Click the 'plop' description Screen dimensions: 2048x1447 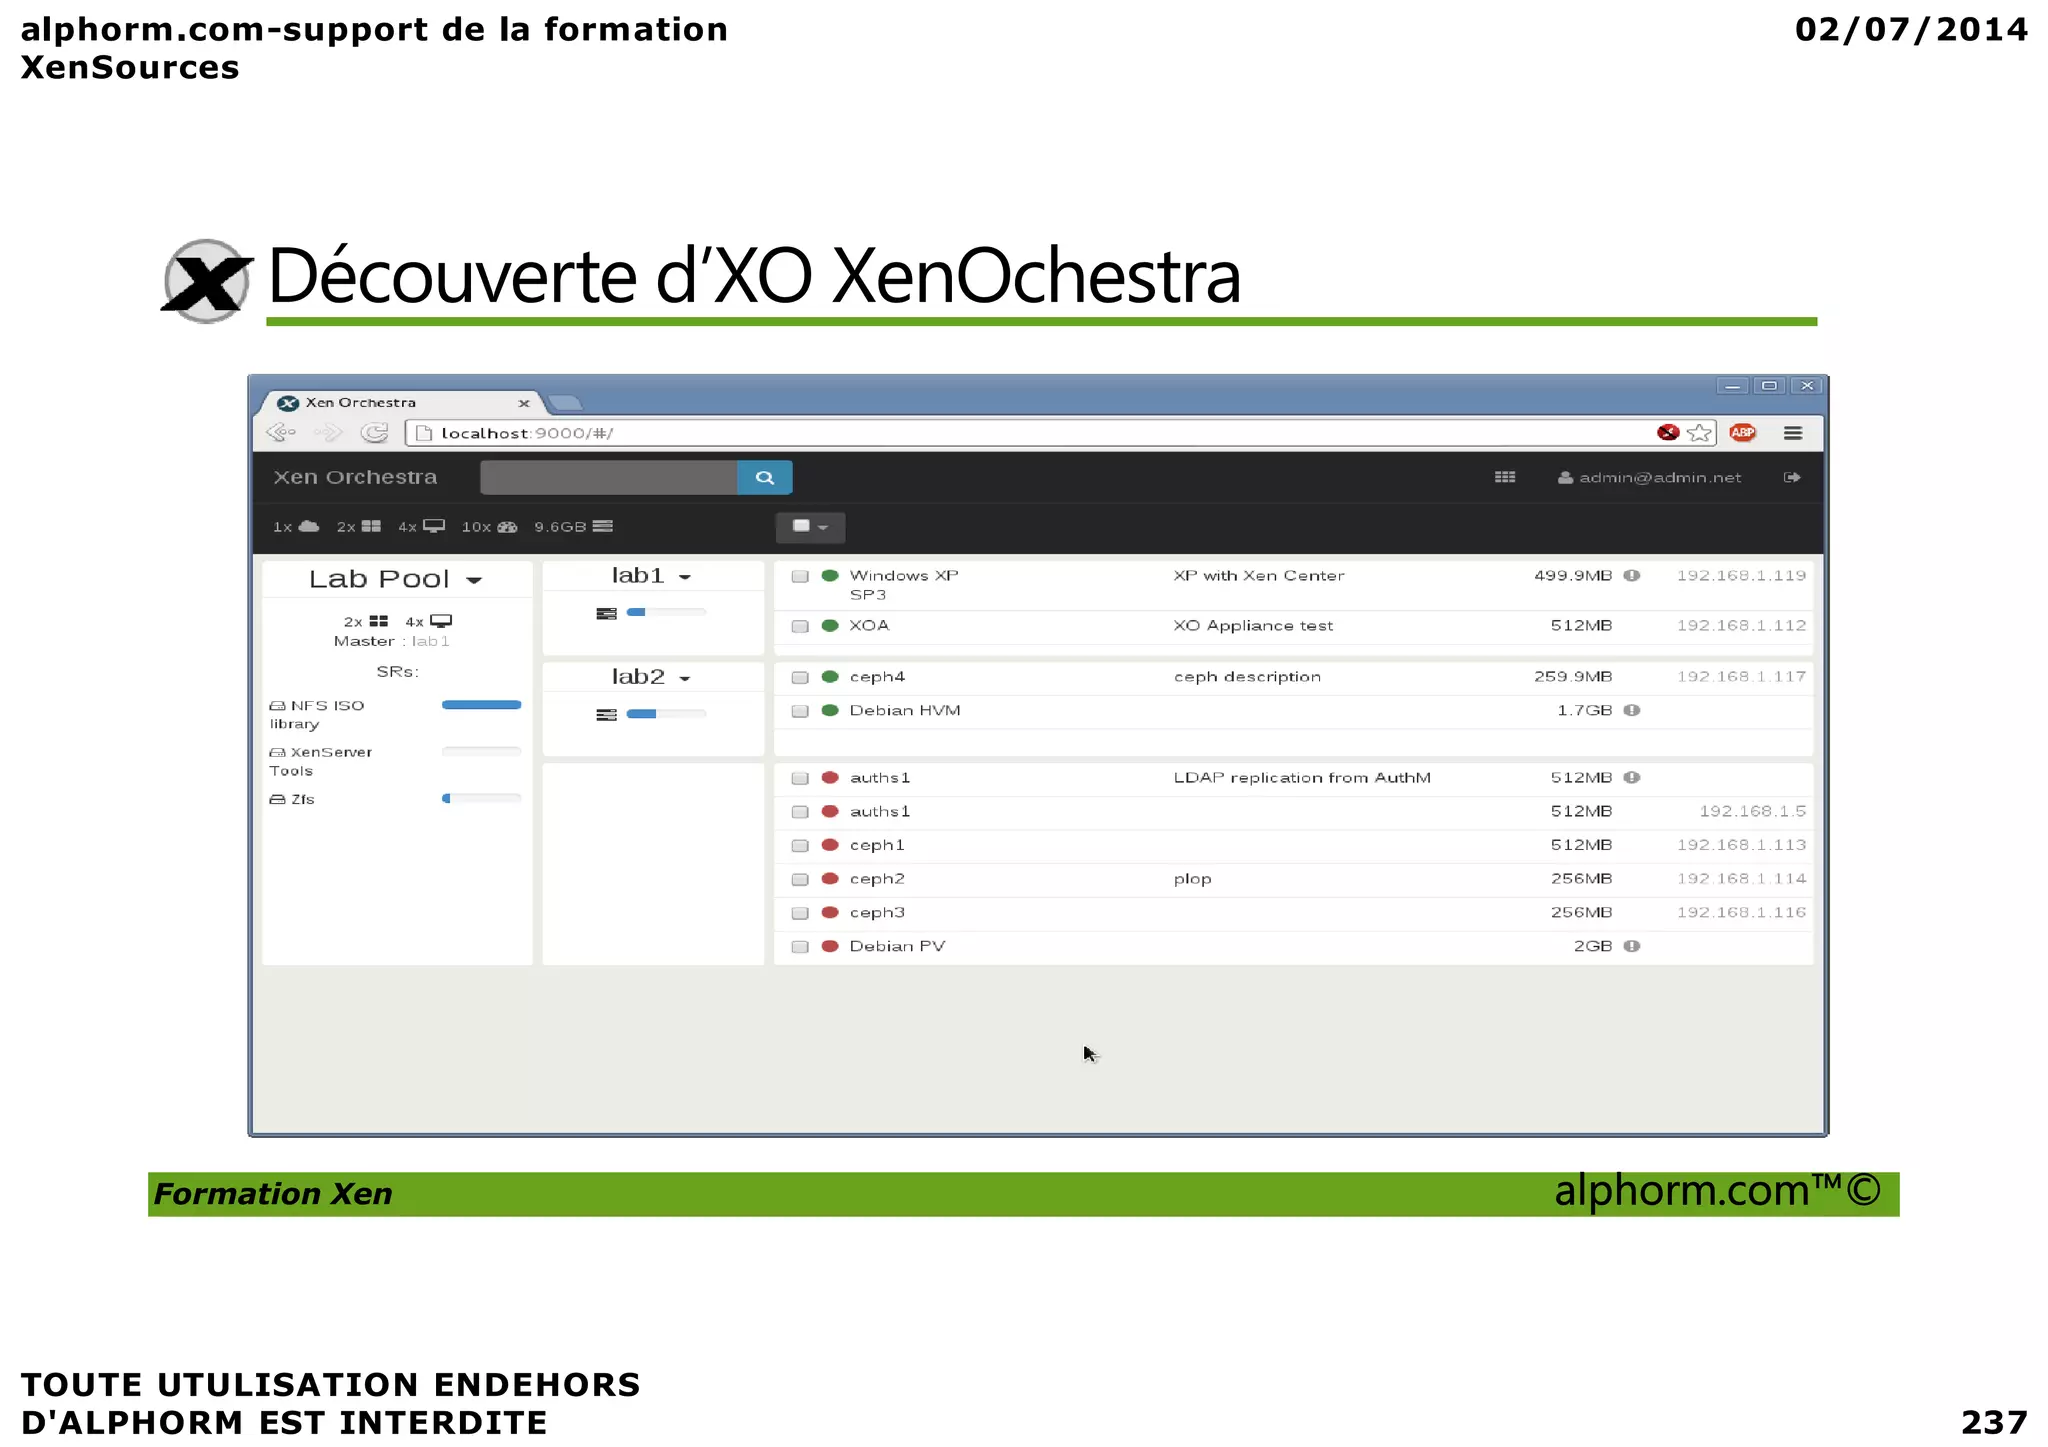click(1192, 880)
